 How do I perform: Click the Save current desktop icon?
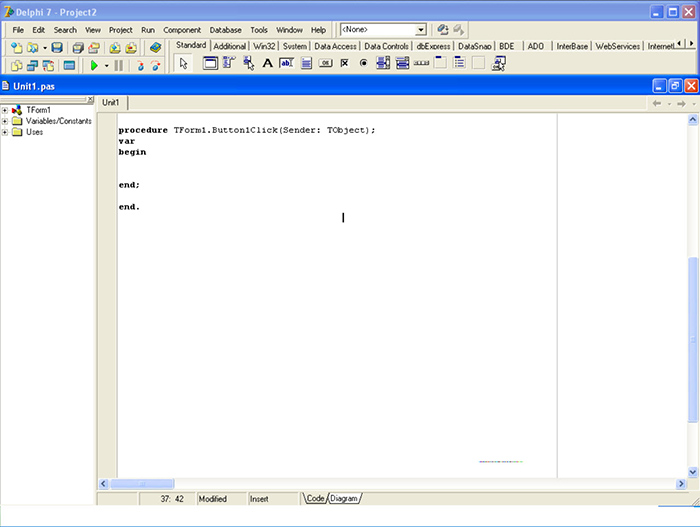pyautogui.click(x=443, y=30)
